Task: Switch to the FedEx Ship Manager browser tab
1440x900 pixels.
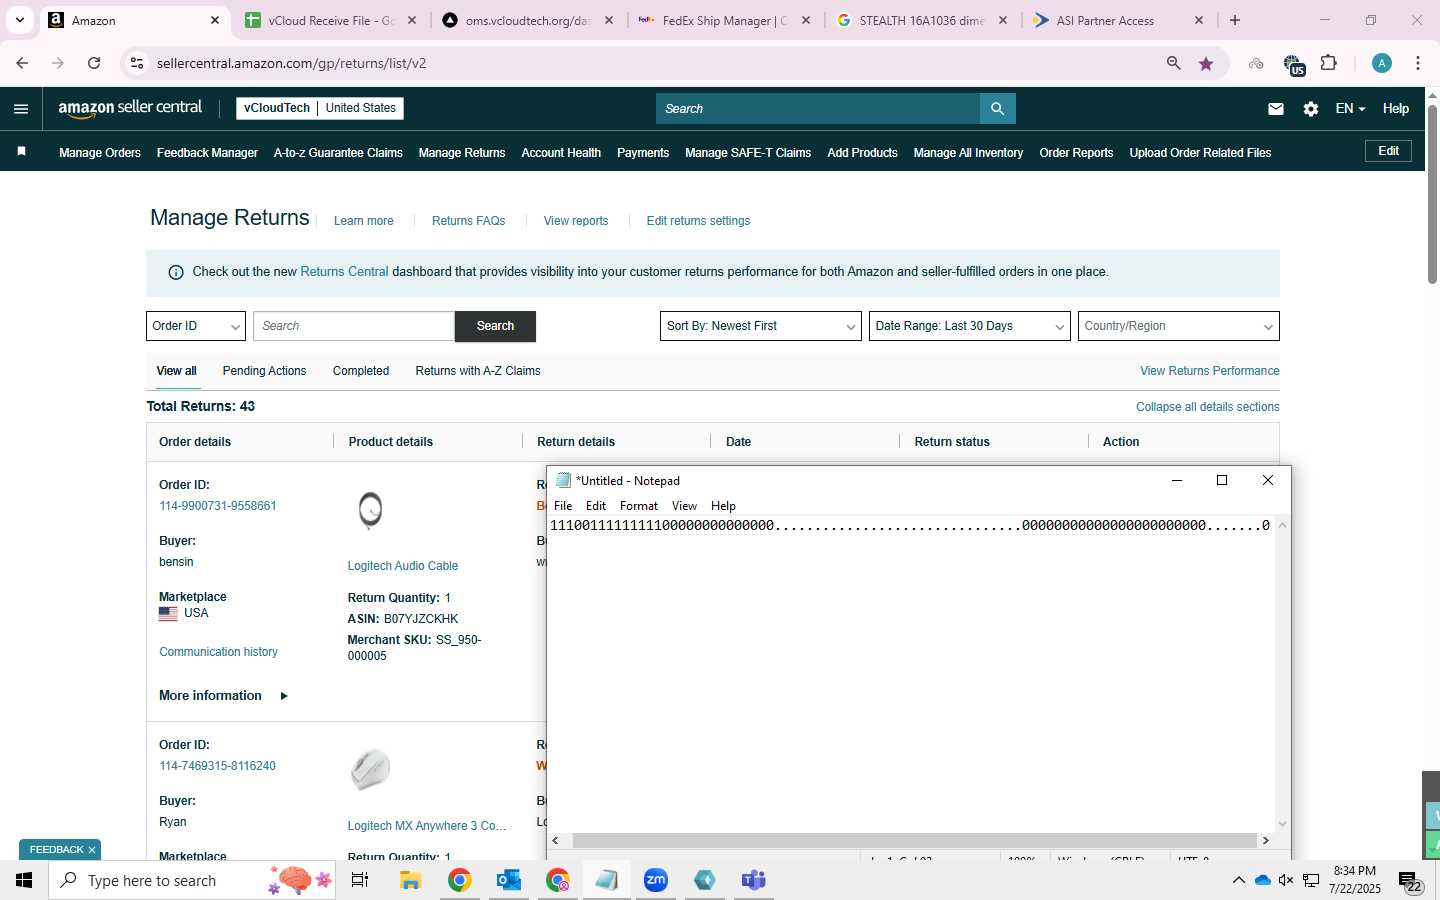Action: (x=725, y=20)
